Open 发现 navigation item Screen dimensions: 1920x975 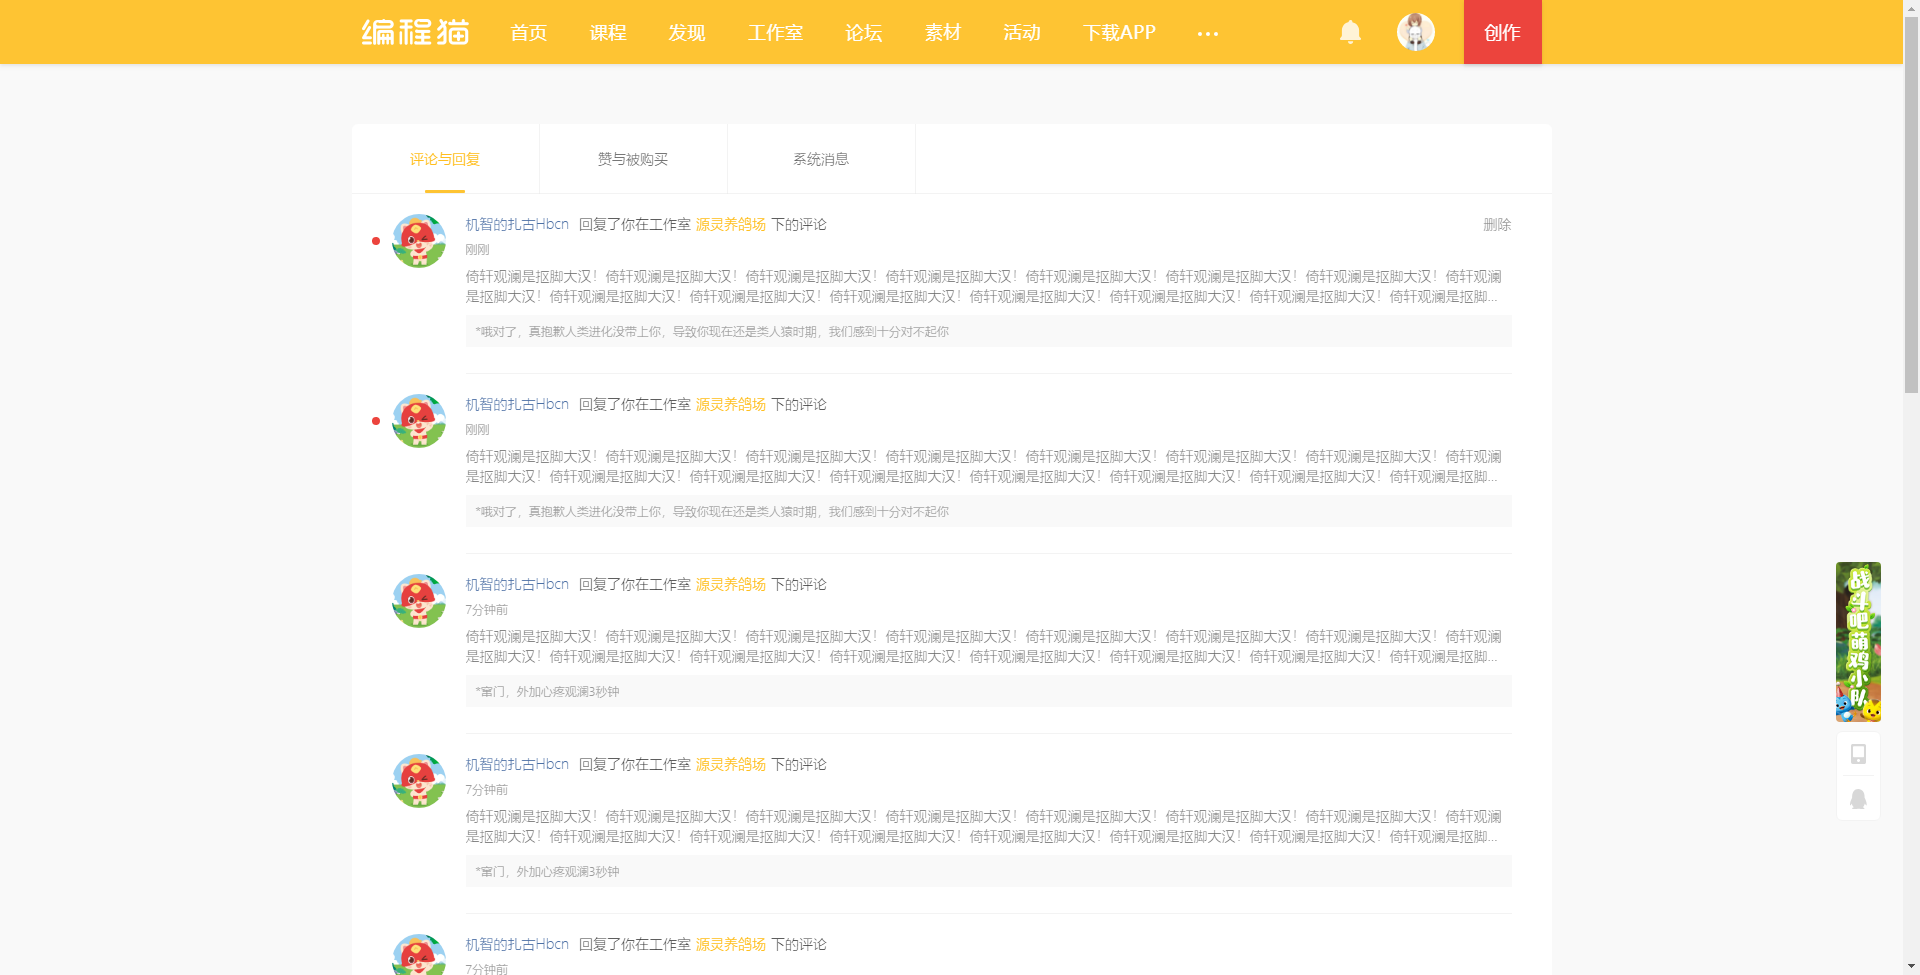(x=687, y=33)
